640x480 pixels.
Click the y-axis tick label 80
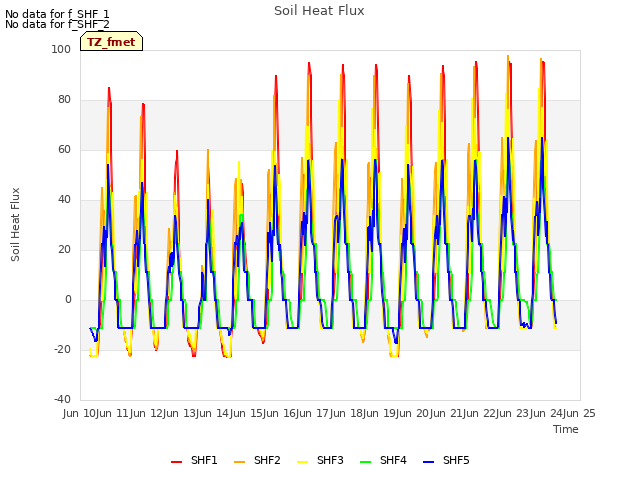tap(64, 100)
